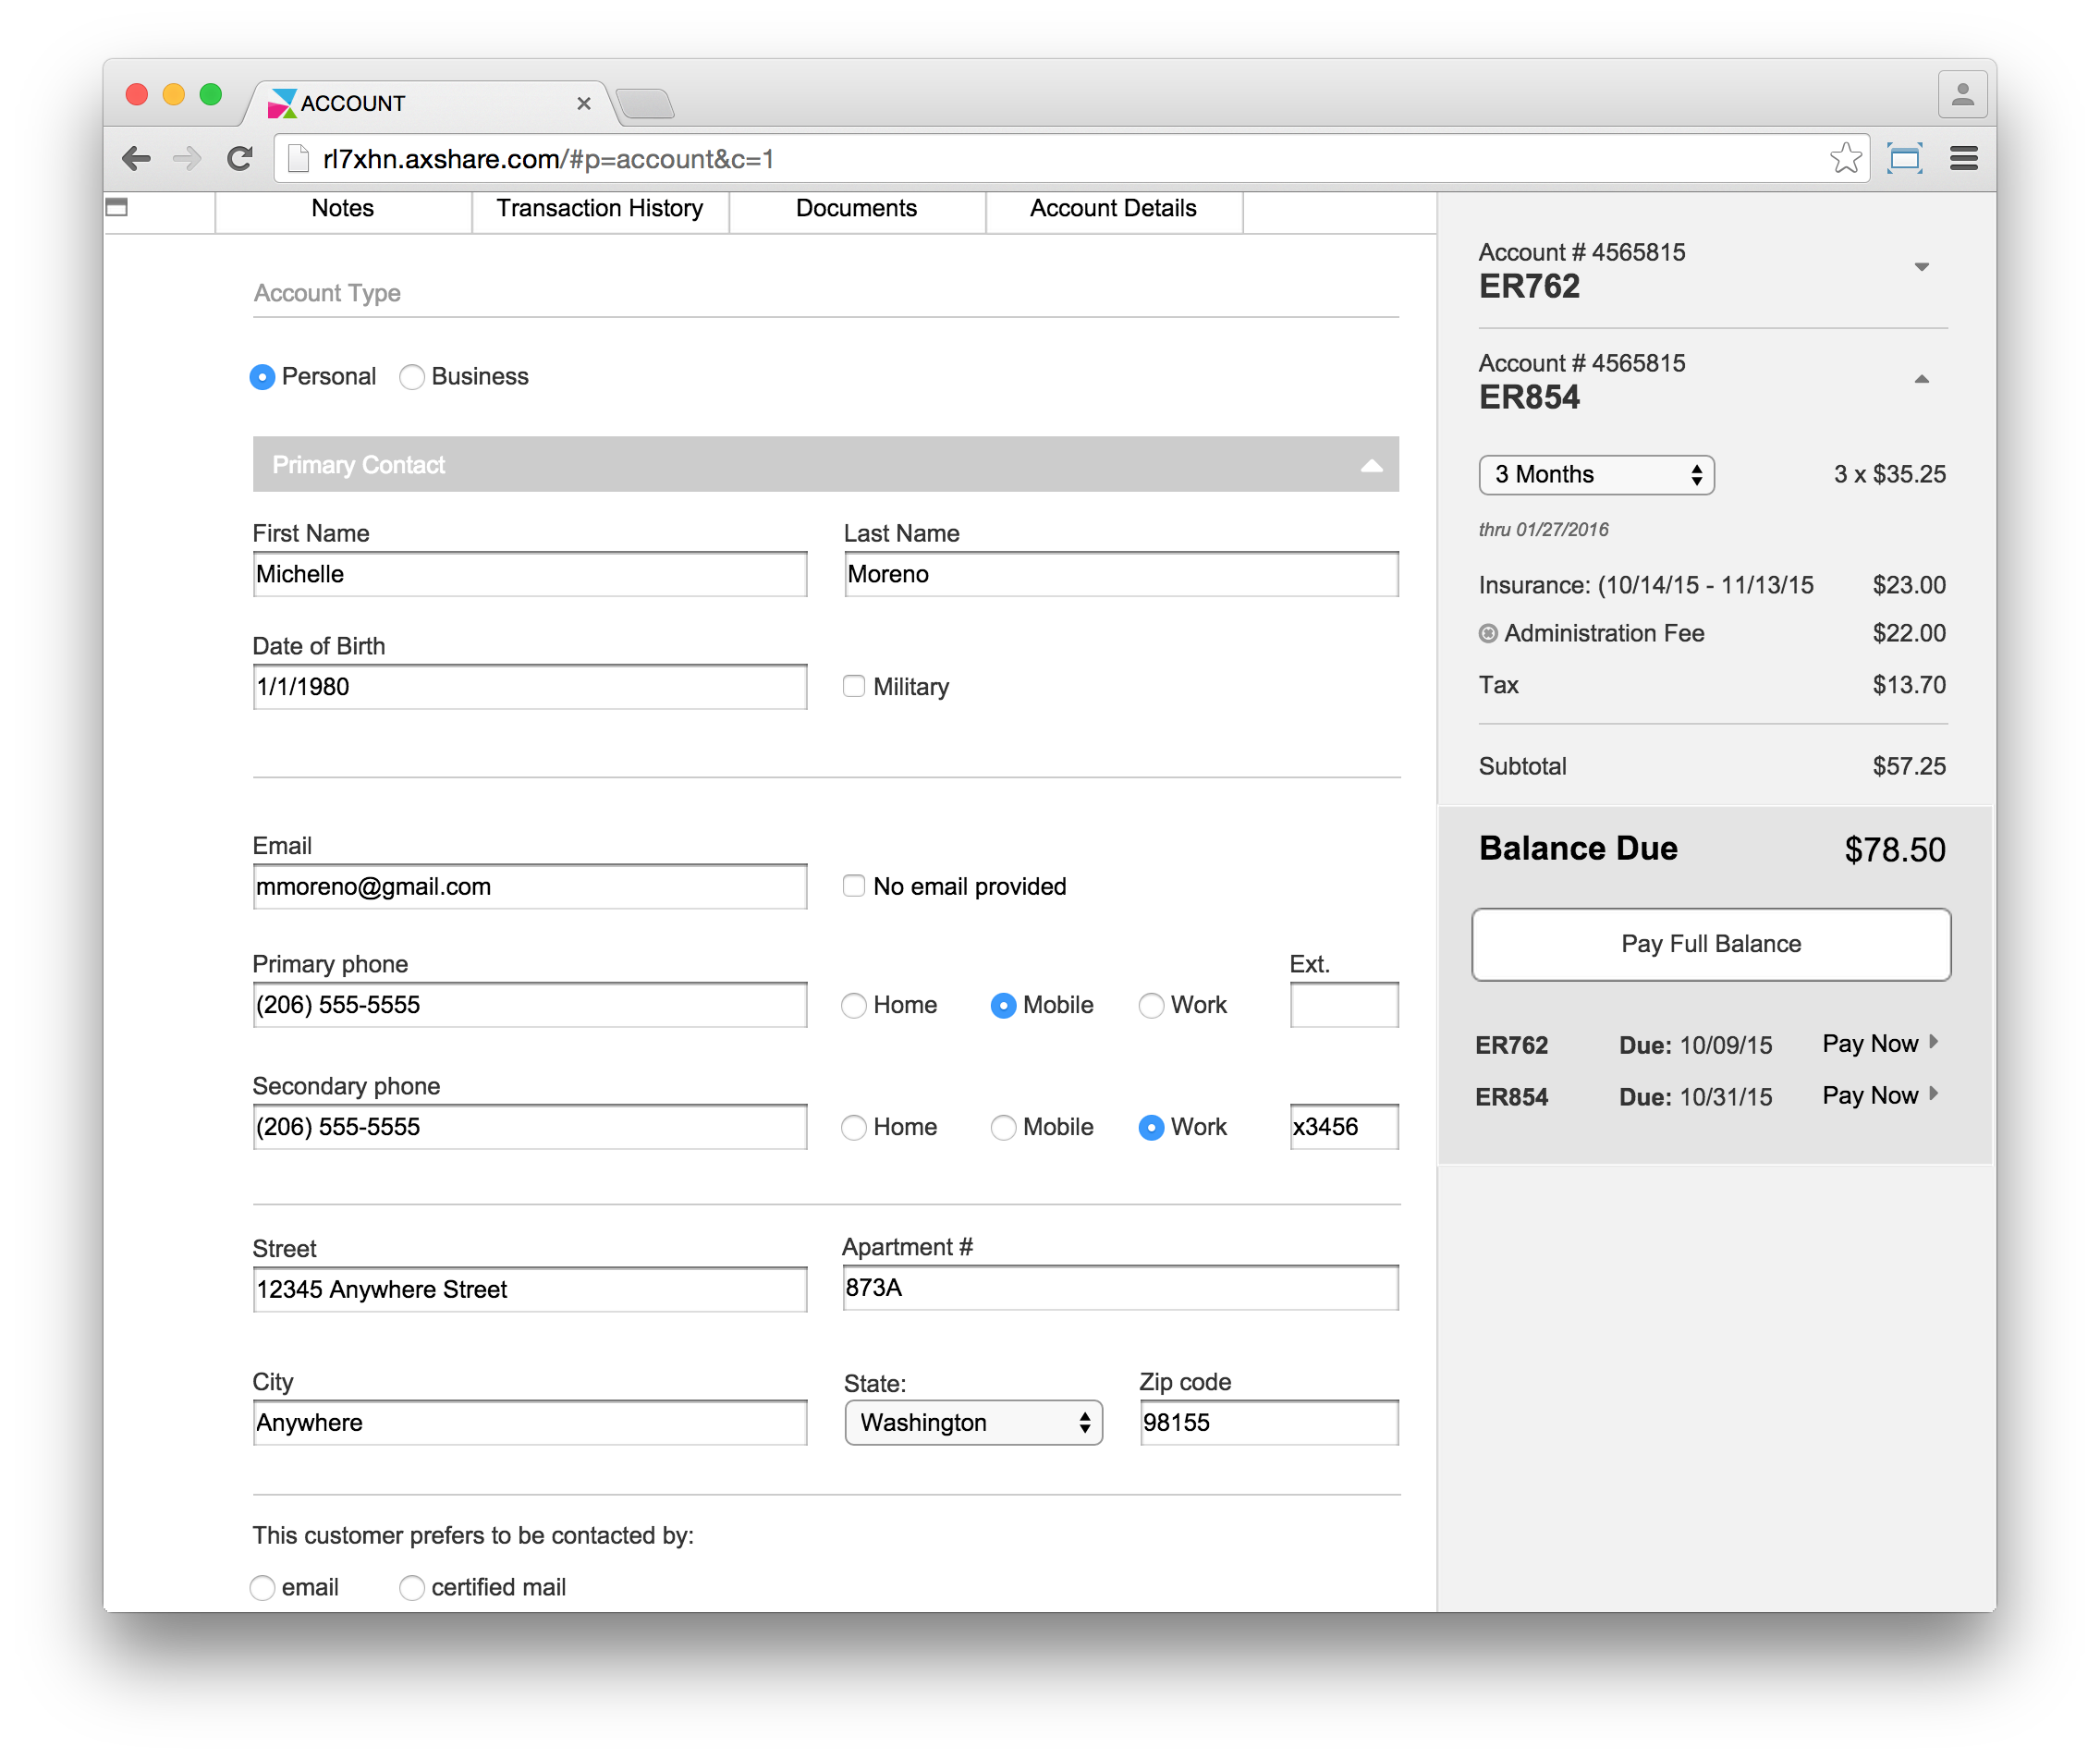Click the Pay Full Balance button
2100x1760 pixels.
click(1710, 944)
